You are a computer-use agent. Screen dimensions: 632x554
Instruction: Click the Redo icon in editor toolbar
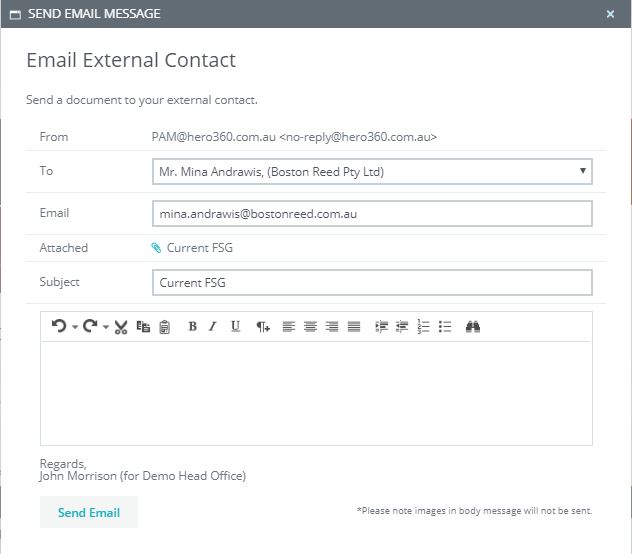(x=90, y=326)
